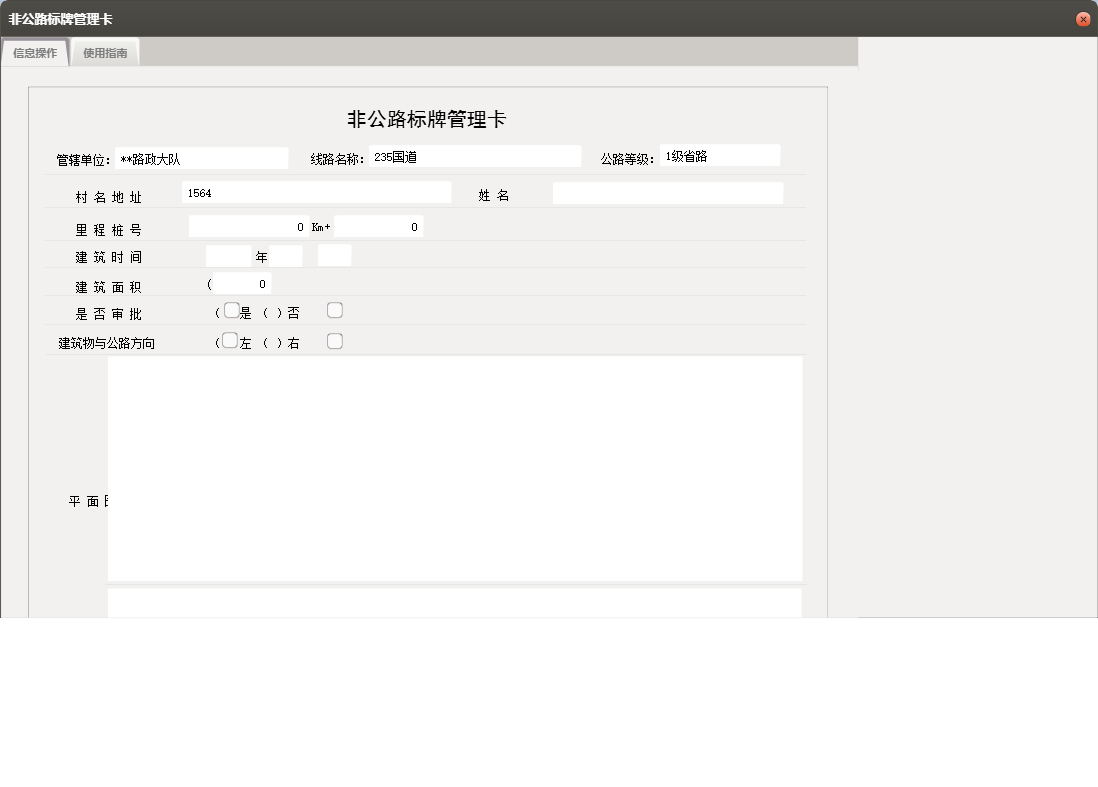The width and height of the screenshot is (1098, 787).
Task: Click the rightmost 建筑时间 input box
Action: pos(334,256)
